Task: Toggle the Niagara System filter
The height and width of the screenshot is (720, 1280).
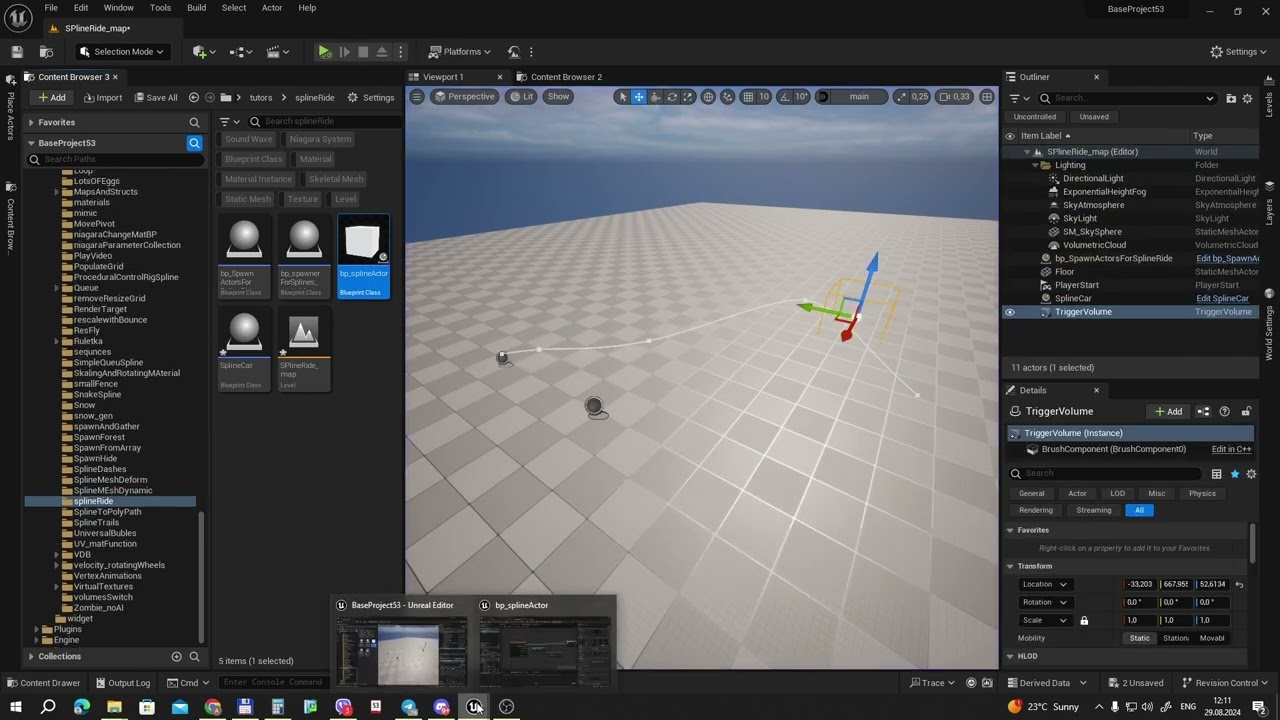Action: tap(320, 139)
